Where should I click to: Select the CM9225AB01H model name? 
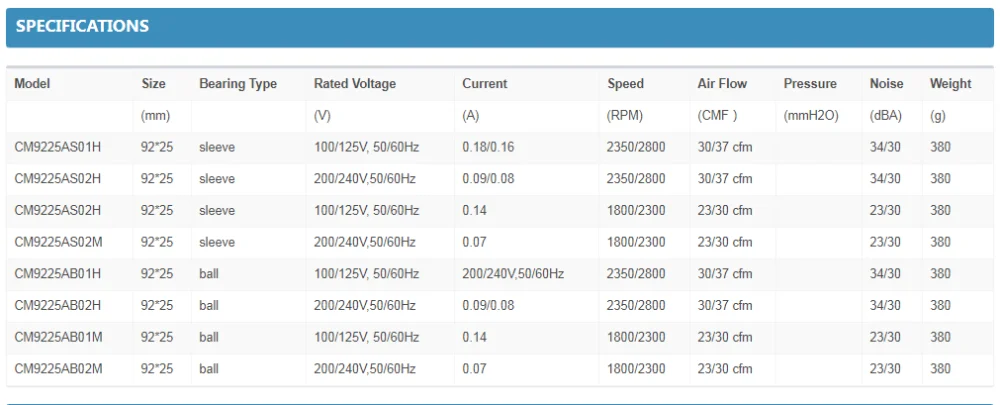[58, 274]
